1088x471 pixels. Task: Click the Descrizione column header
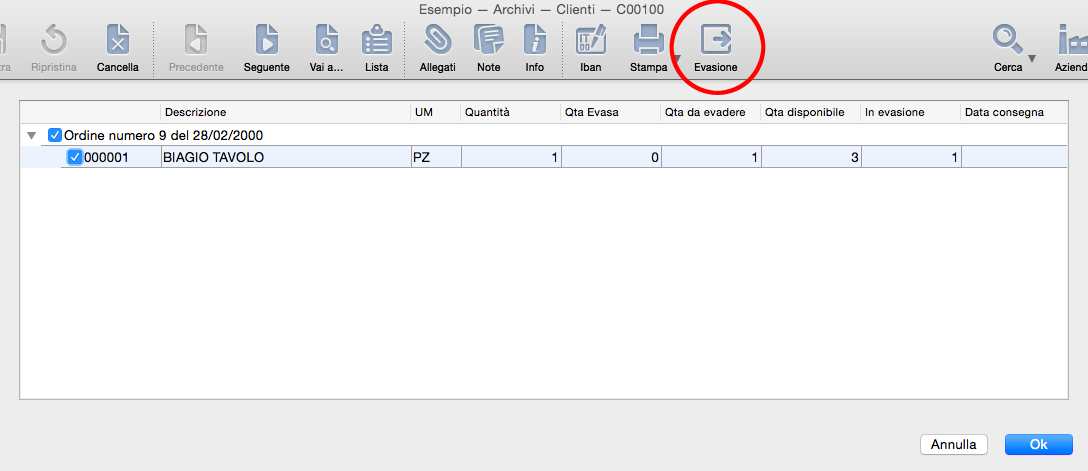pyautogui.click(x=285, y=112)
